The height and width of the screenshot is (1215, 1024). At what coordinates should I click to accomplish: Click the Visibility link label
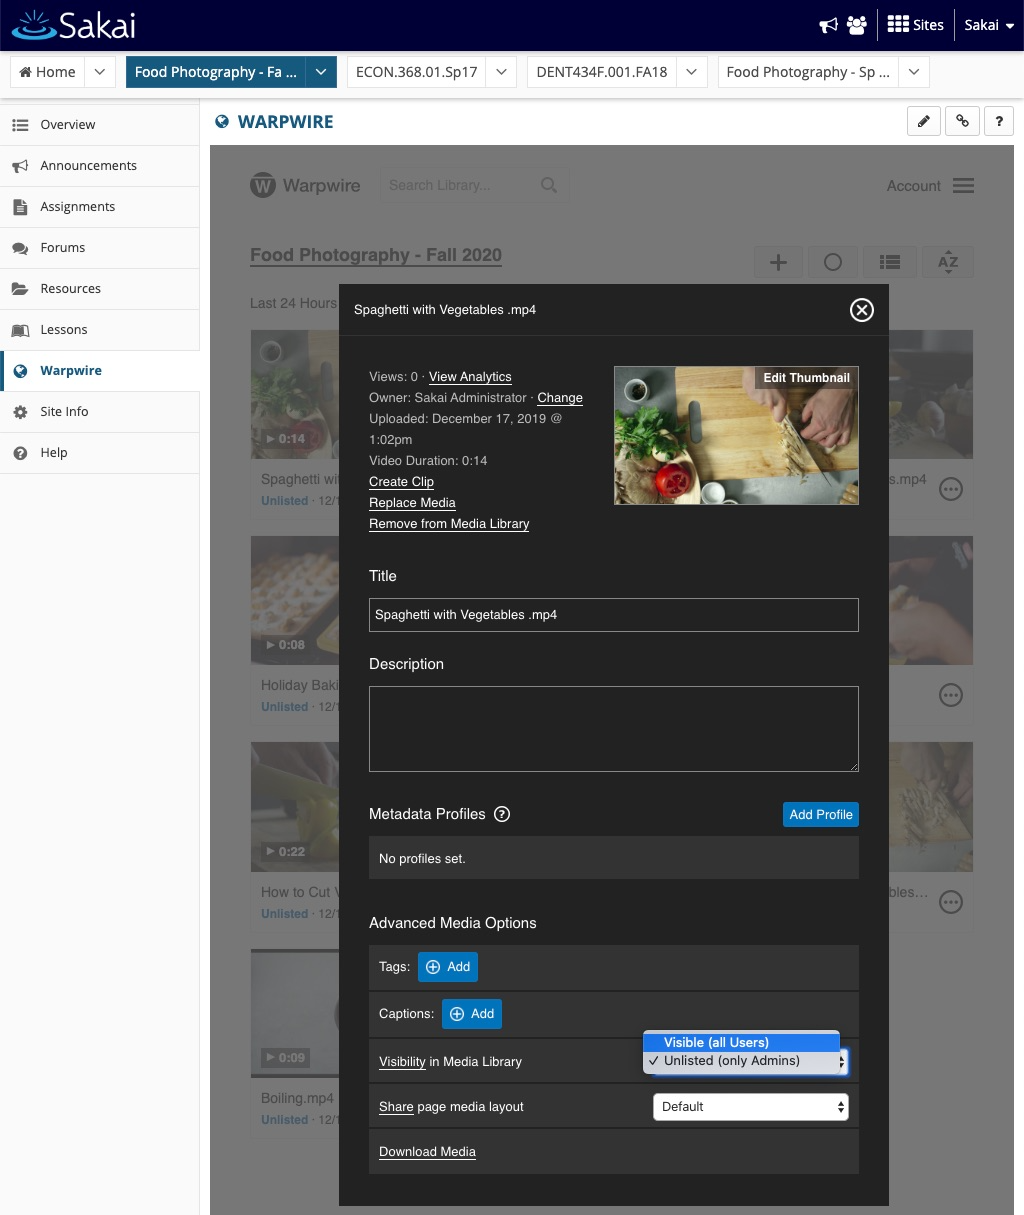pyautogui.click(x=402, y=1062)
